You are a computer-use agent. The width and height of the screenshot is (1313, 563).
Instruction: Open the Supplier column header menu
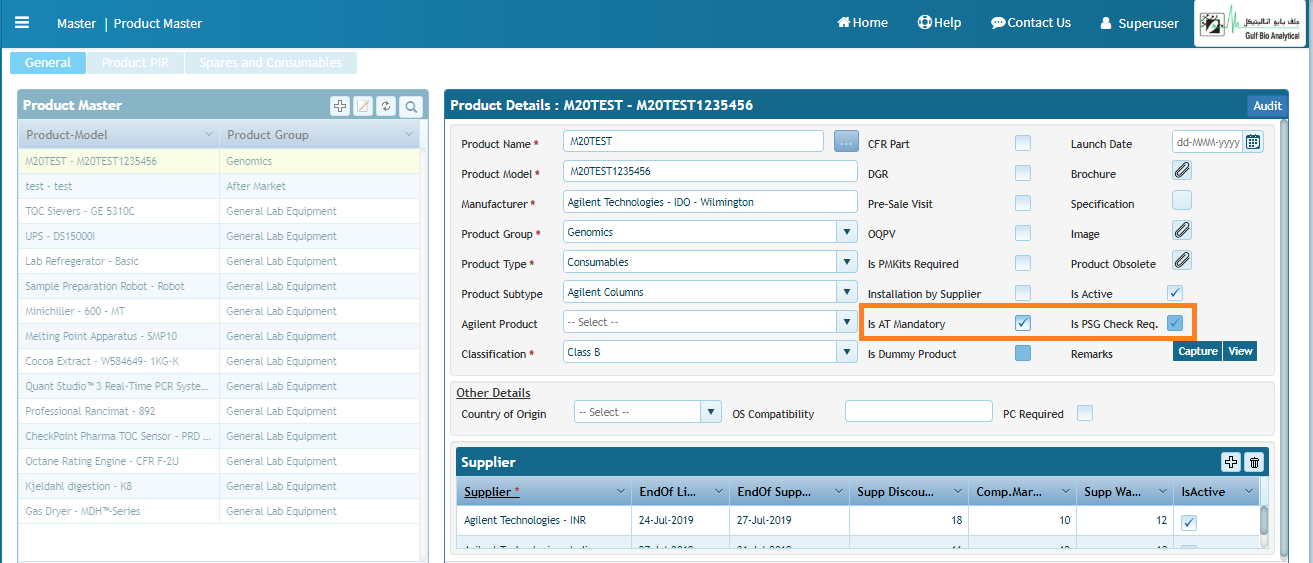click(x=619, y=492)
